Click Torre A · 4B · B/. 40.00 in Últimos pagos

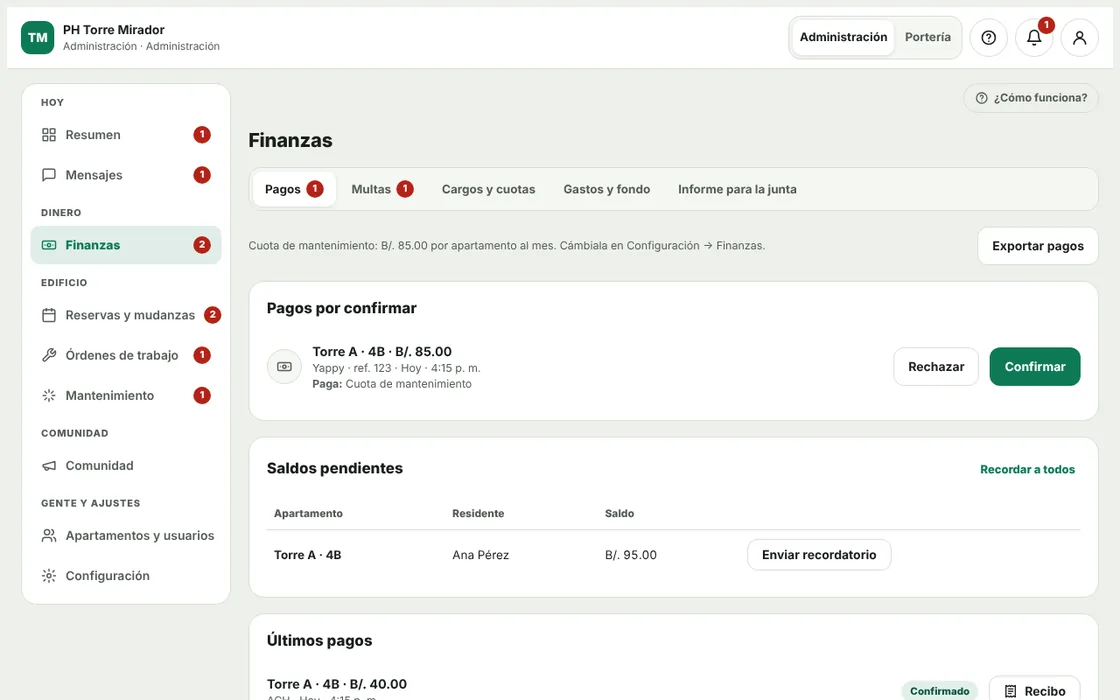pos(336,684)
